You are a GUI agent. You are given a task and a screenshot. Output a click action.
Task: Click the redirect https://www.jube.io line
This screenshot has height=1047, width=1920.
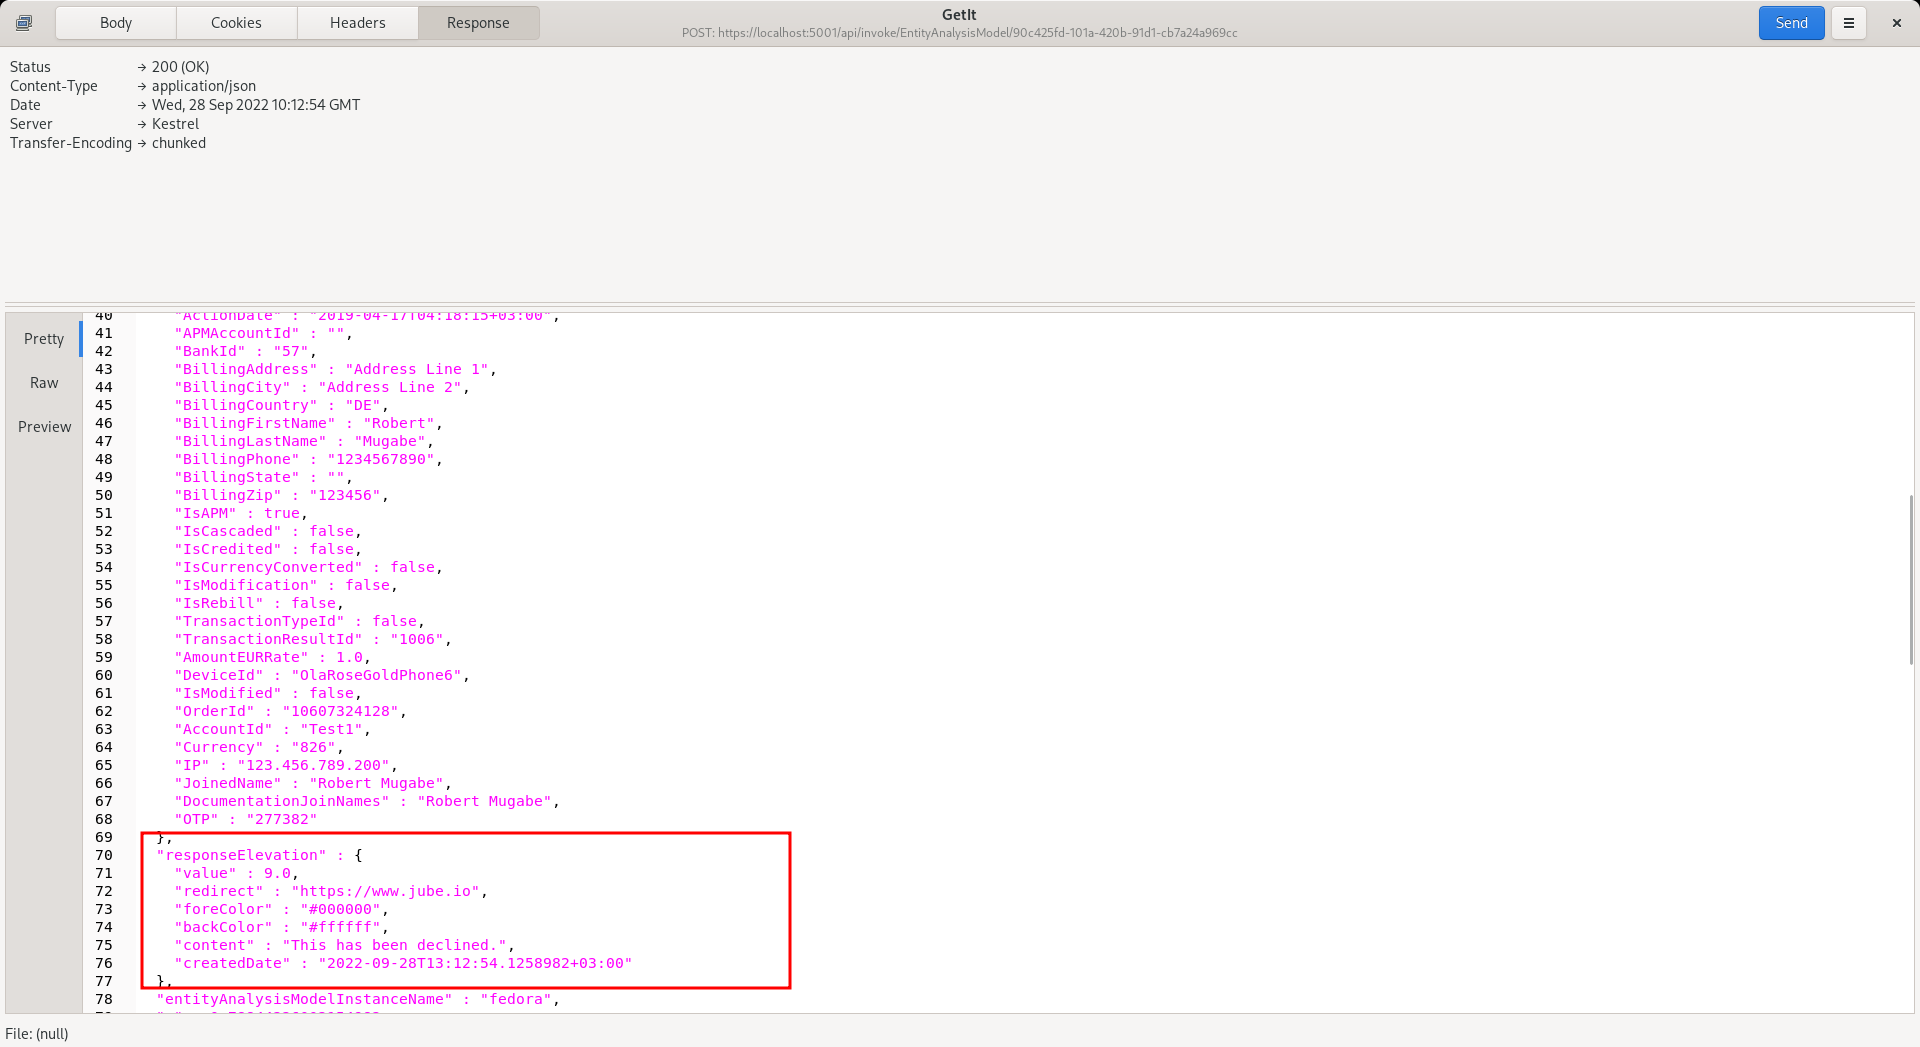331,891
